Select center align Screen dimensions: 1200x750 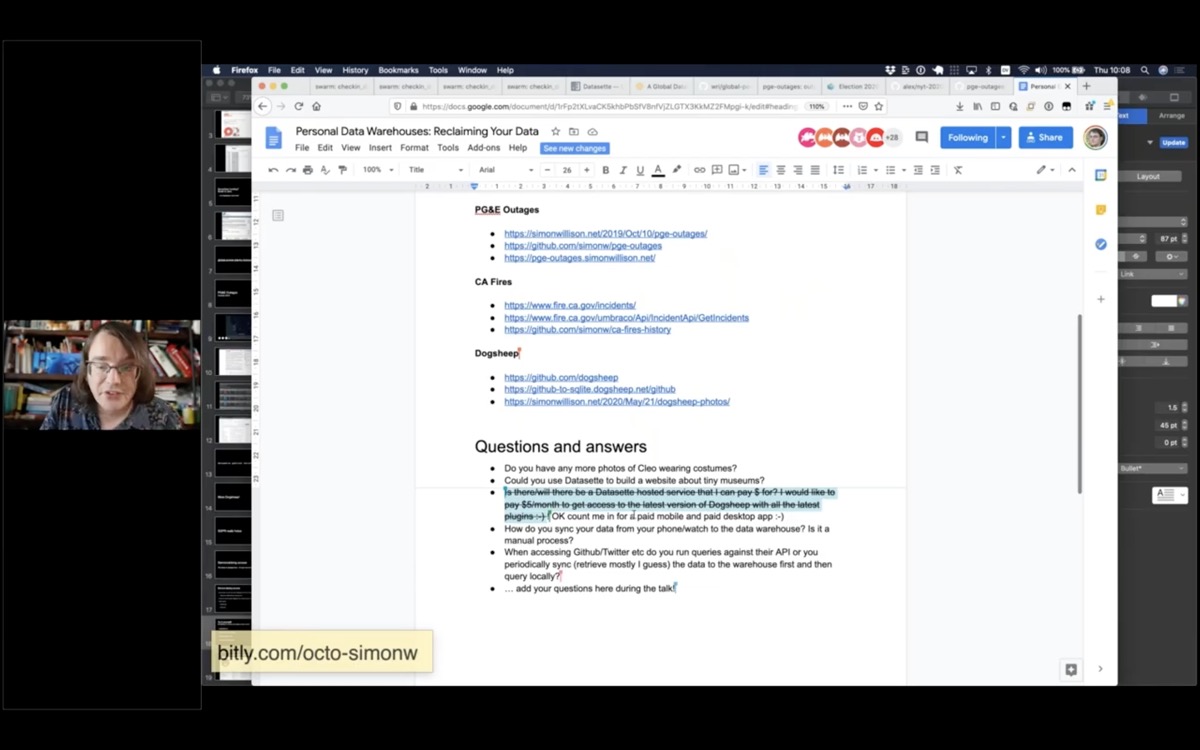tap(781, 170)
